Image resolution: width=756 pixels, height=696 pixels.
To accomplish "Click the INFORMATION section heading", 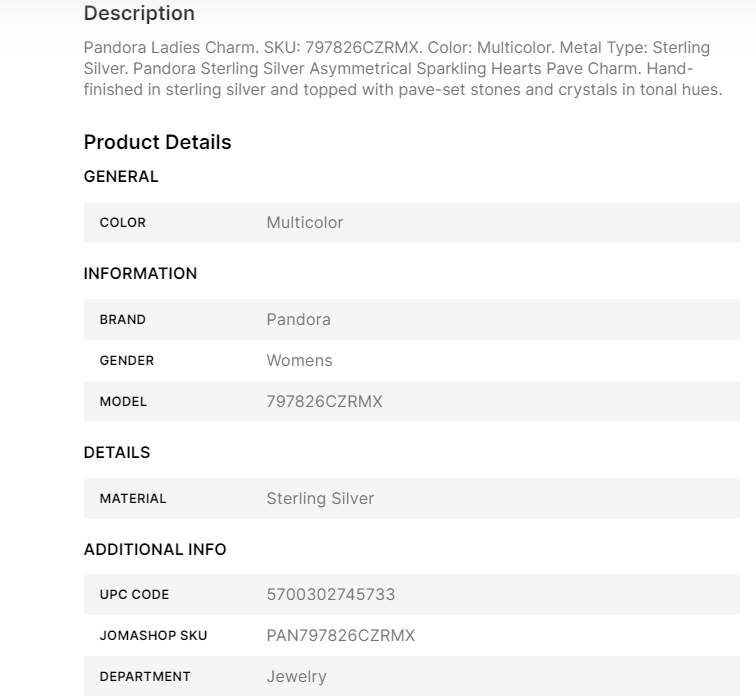I will 140,273.
